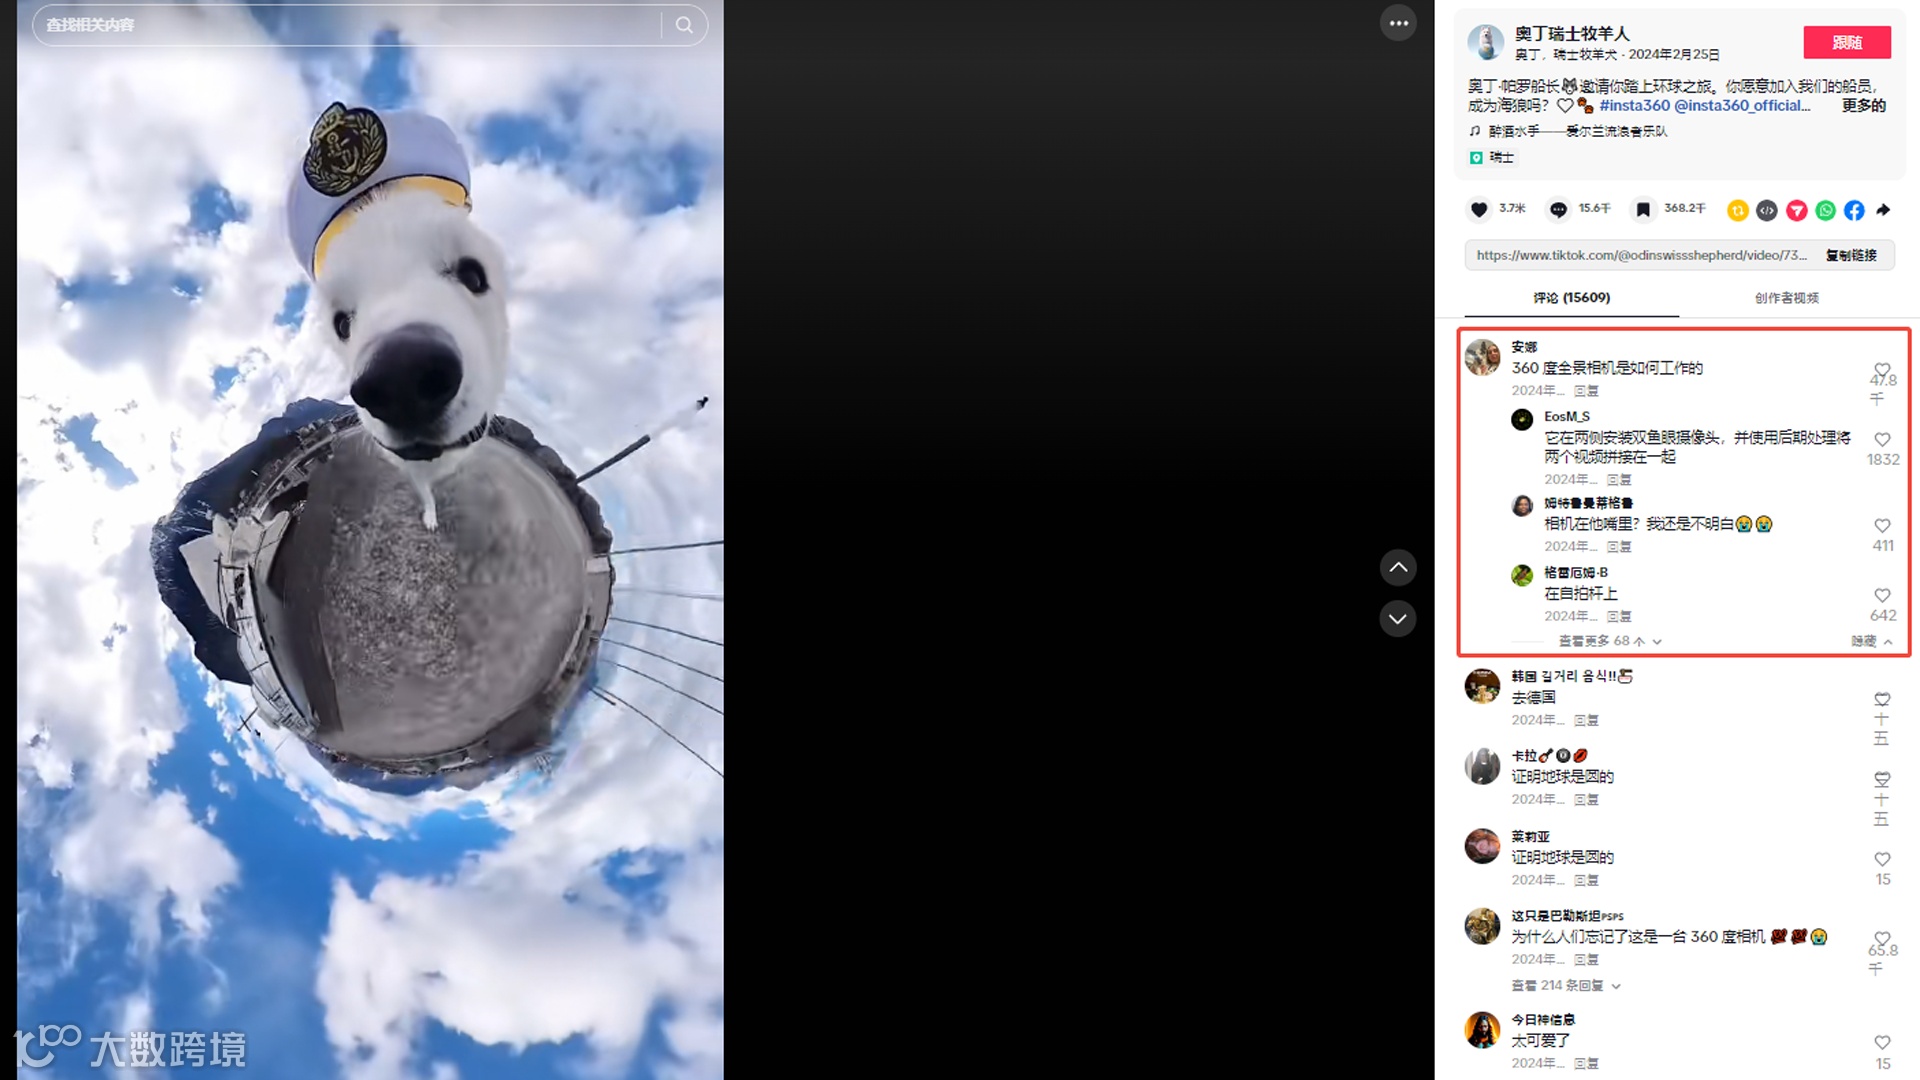Click the search magnifier icon
Screen dimensions: 1920x1080
pos(684,25)
